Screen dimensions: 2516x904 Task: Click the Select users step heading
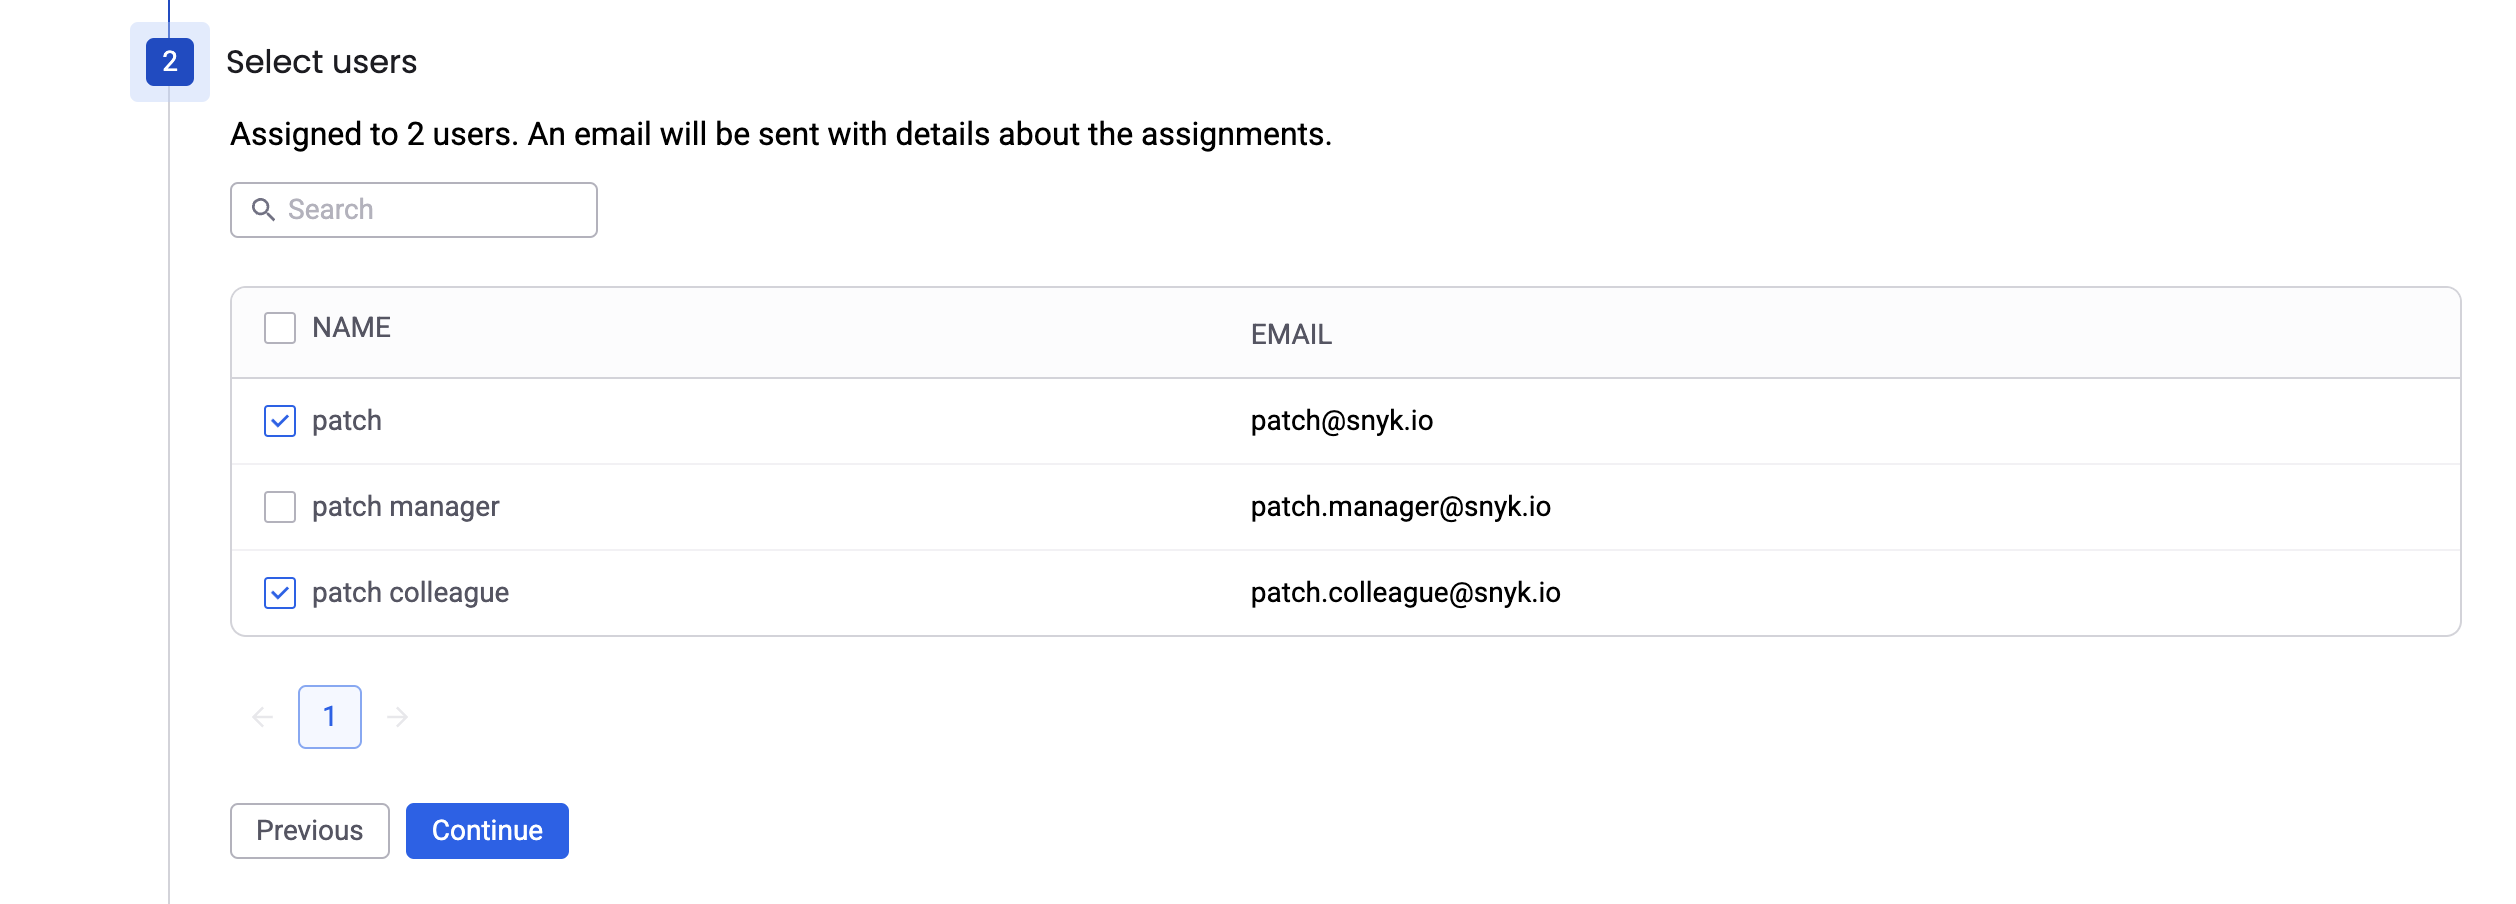pyautogui.click(x=321, y=62)
